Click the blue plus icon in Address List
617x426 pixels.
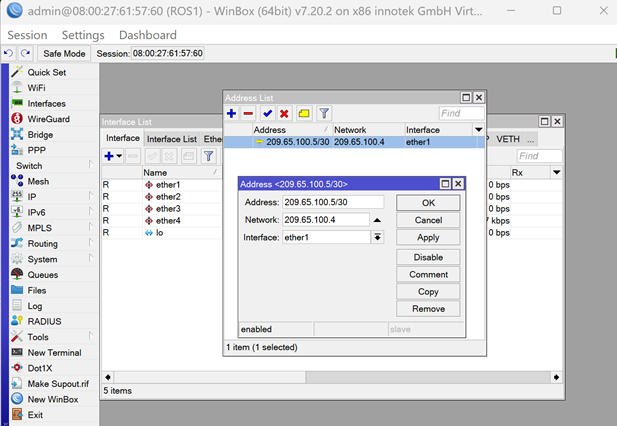[x=232, y=114]
